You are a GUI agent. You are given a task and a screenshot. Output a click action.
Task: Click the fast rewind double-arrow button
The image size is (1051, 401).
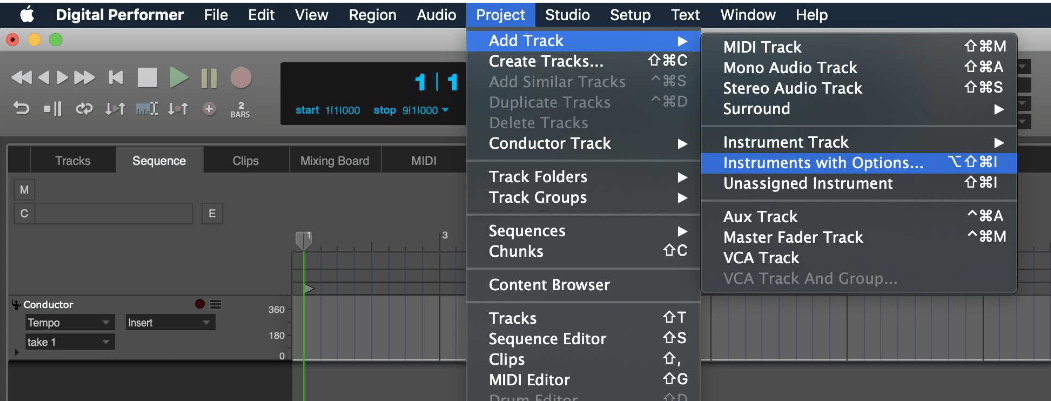21,78
